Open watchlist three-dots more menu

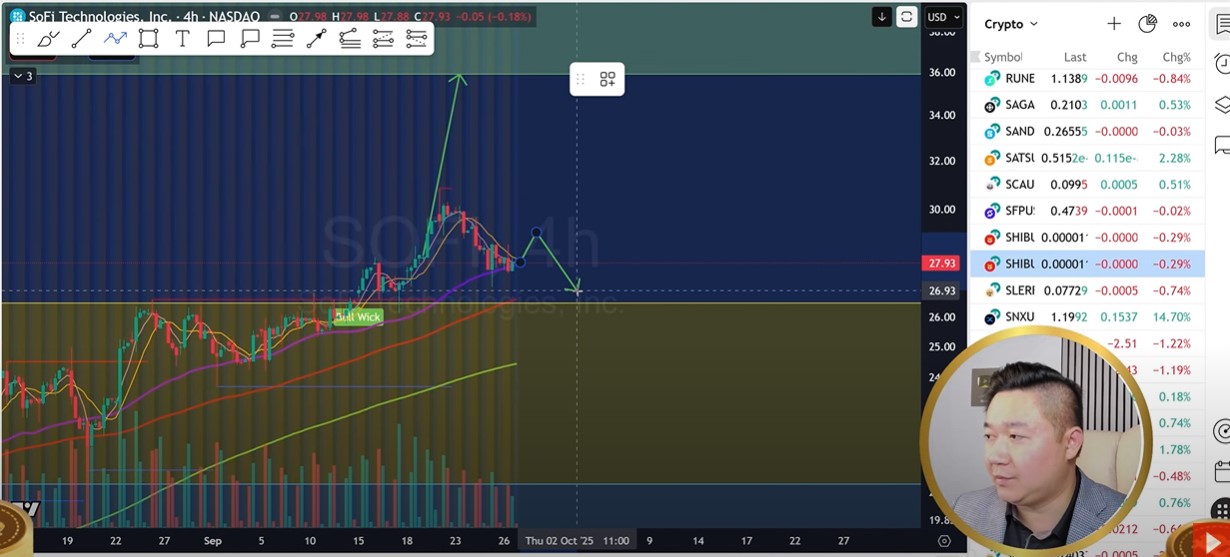(x=1181, y=24)
